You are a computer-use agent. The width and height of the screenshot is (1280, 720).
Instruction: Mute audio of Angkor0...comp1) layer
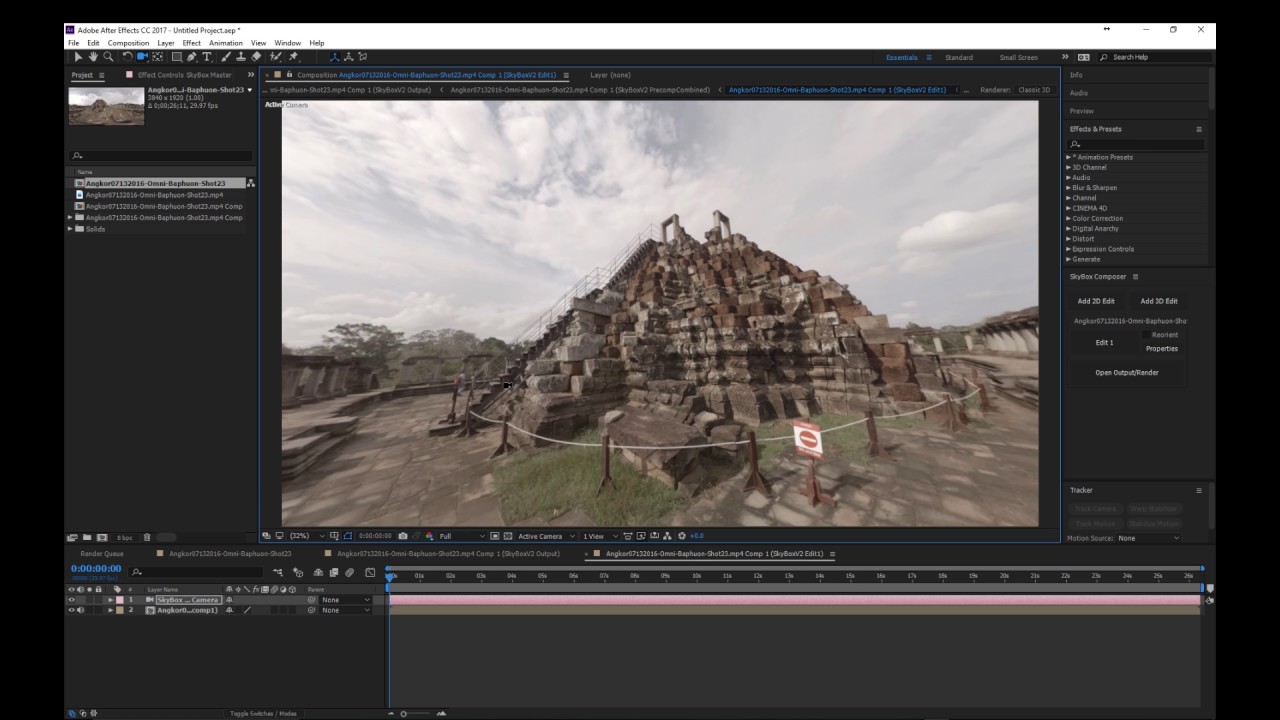tap(80, 610)
